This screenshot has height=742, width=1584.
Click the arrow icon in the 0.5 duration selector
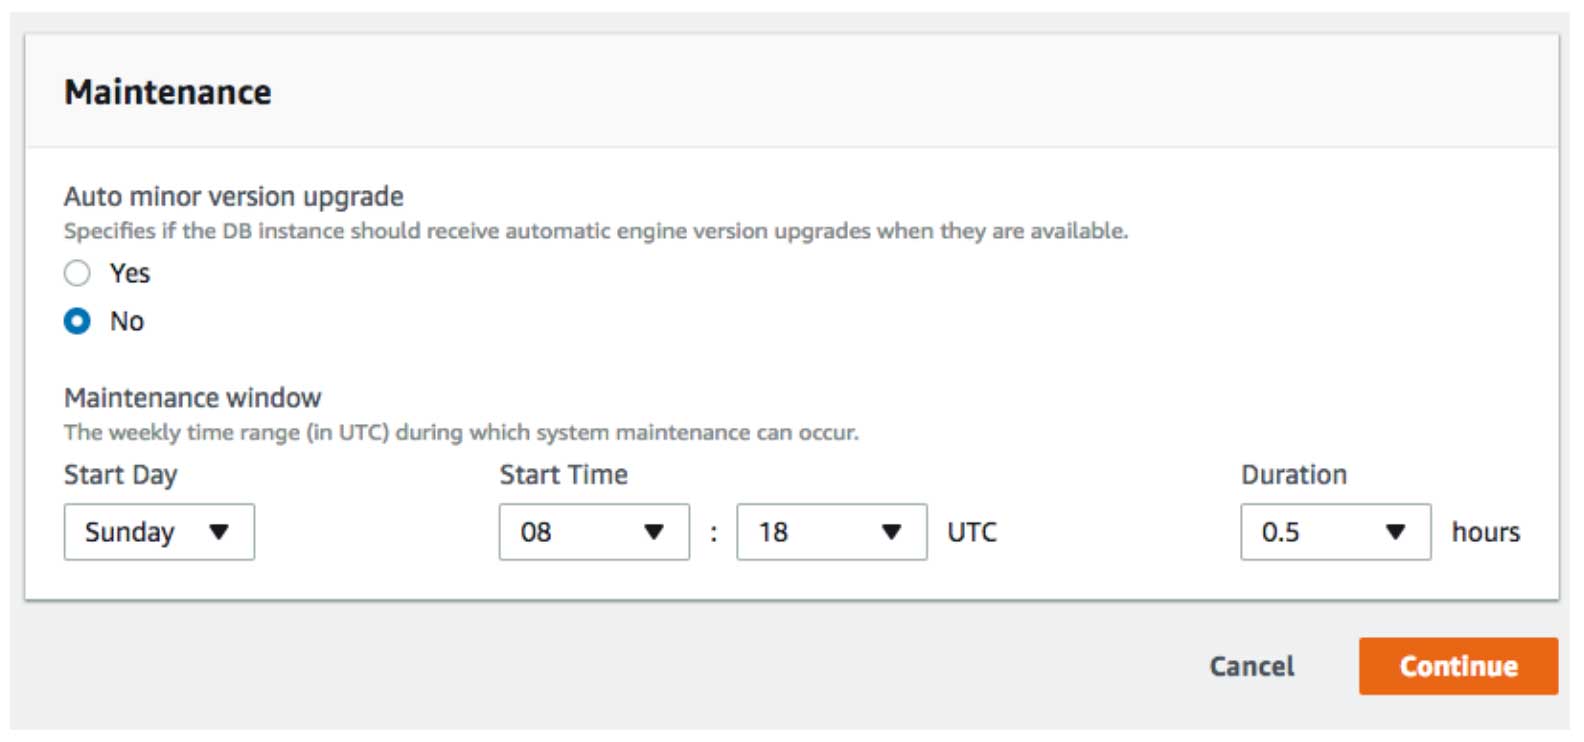[1395, 532]
